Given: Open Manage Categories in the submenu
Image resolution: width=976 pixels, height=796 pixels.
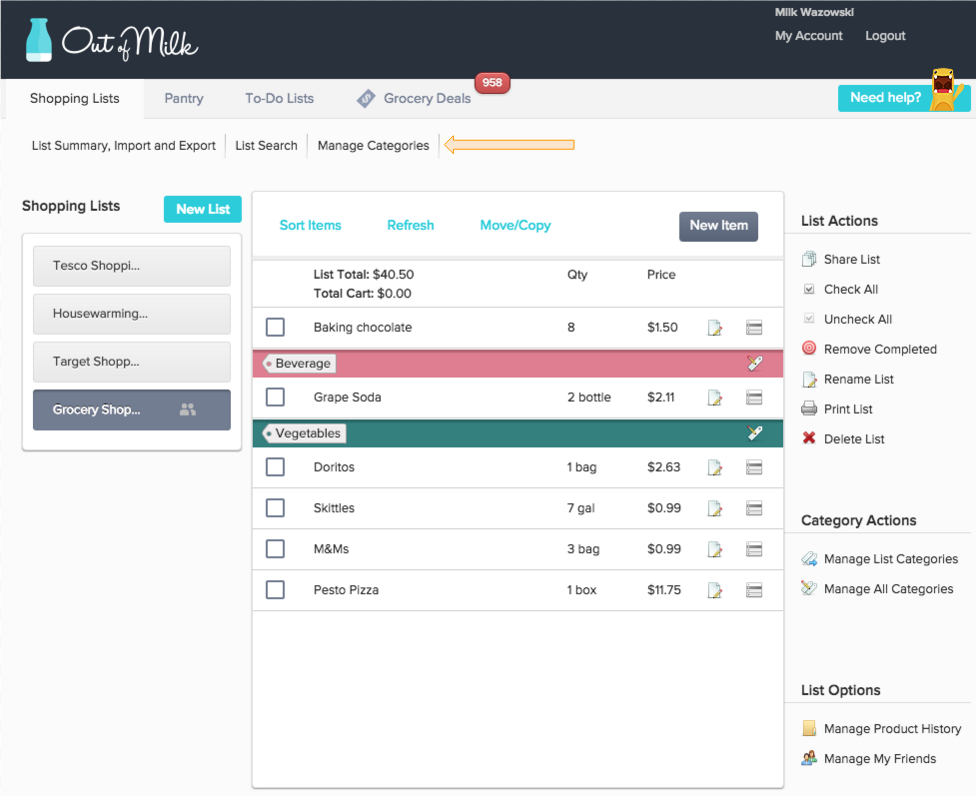Looking at the screenshot, I should coord(373,146).
